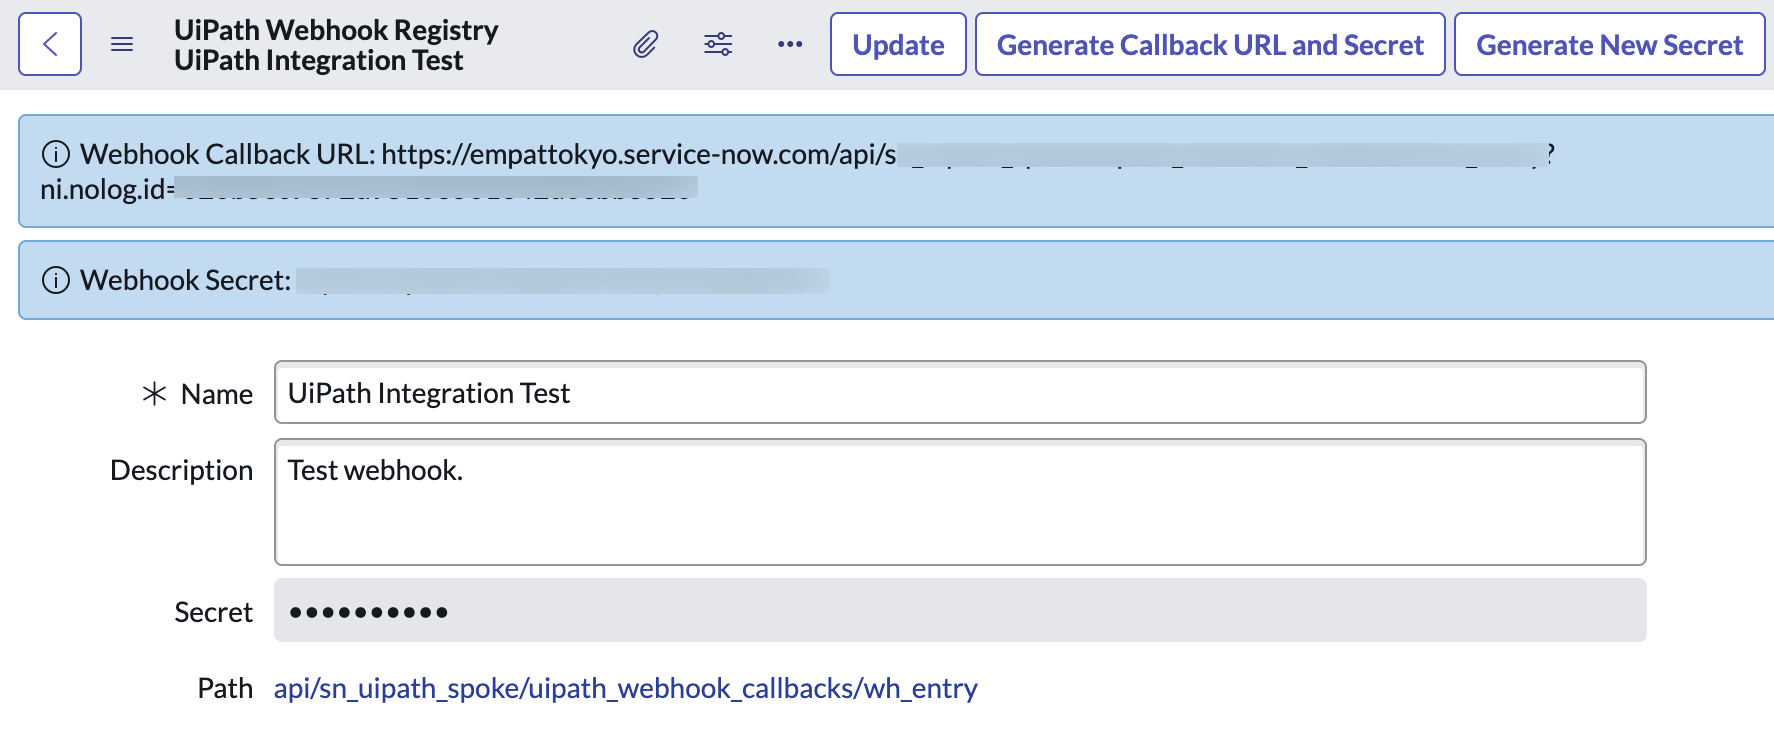The image size is (1774, 740).
Task: Click the Path field label
Action: point(225,688)
